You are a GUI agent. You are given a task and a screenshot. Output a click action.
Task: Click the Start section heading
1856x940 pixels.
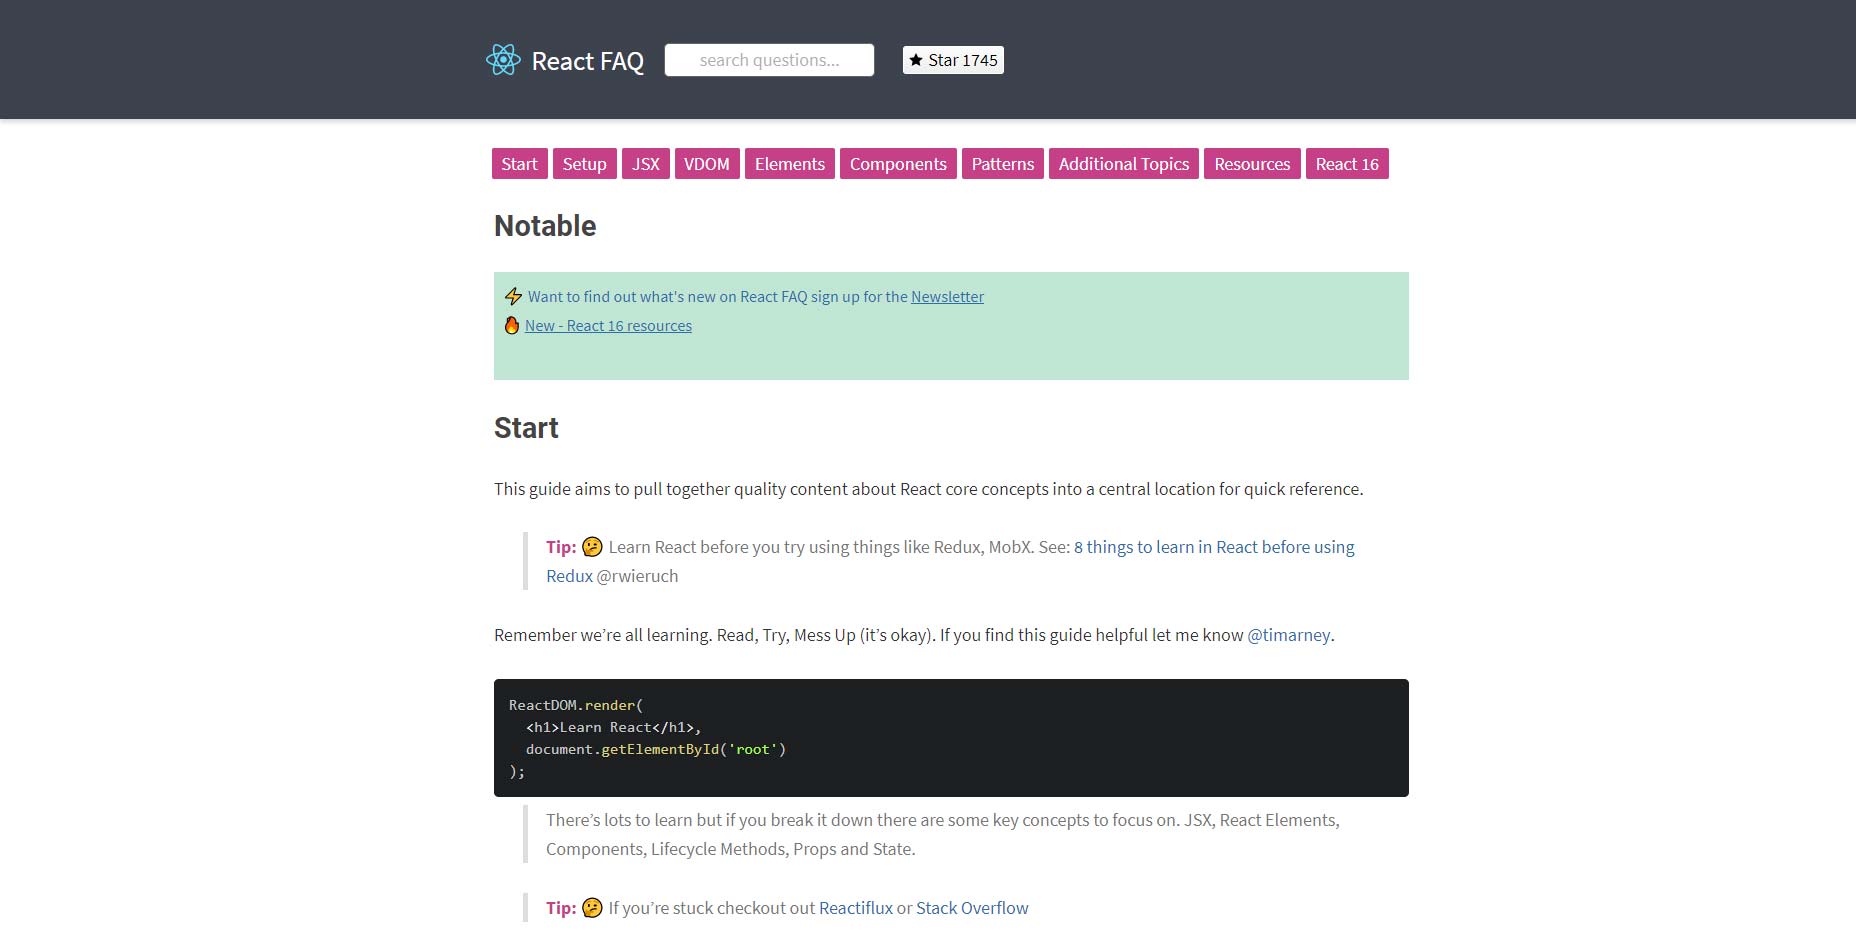tap(526, 428)
